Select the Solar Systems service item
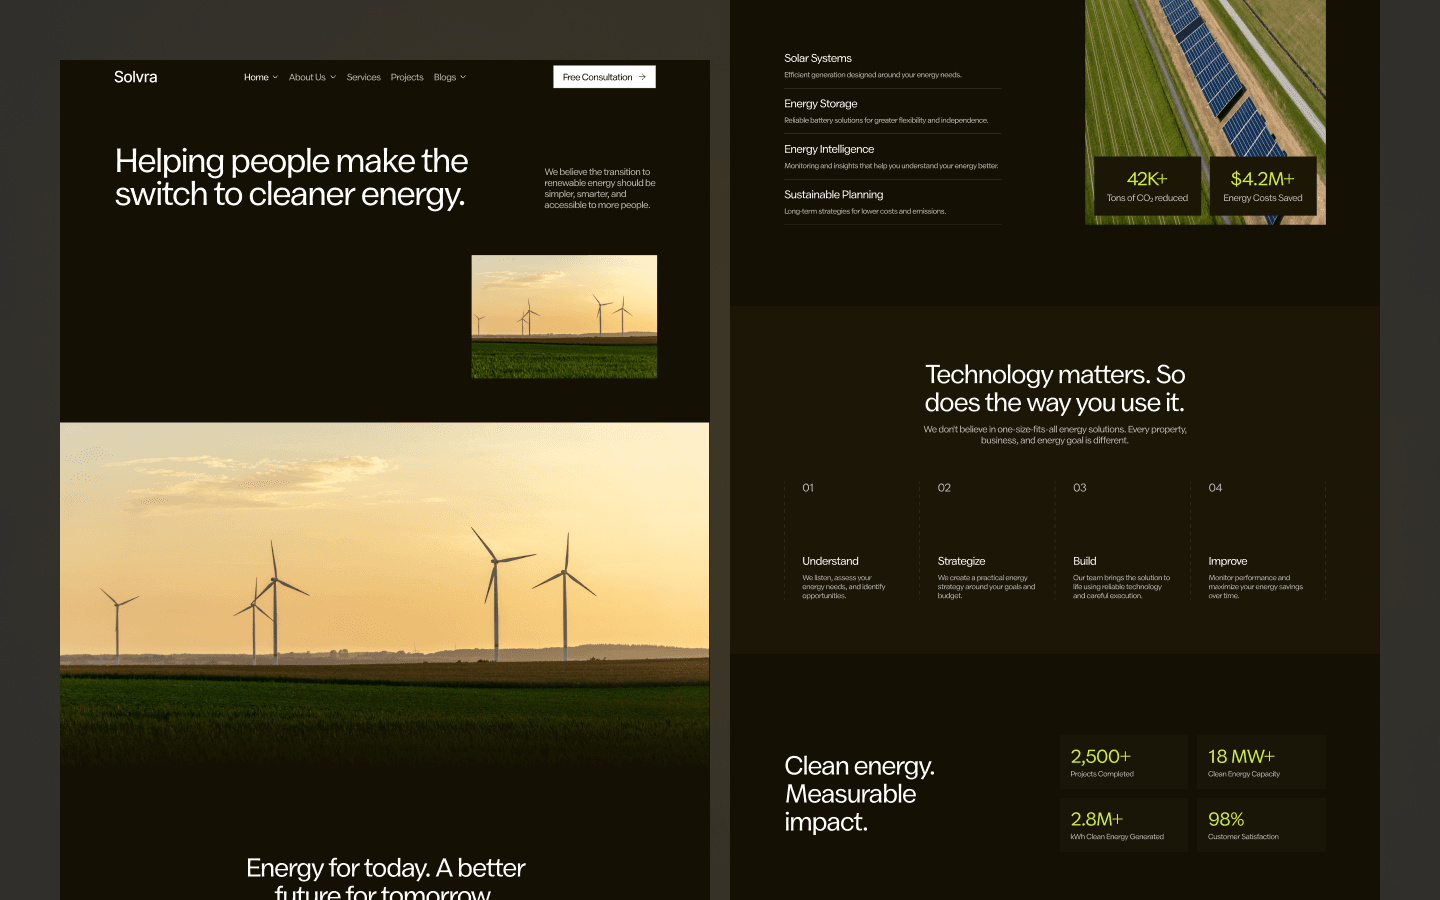Viewport: 1440px width, 900px height. [892, 66]
